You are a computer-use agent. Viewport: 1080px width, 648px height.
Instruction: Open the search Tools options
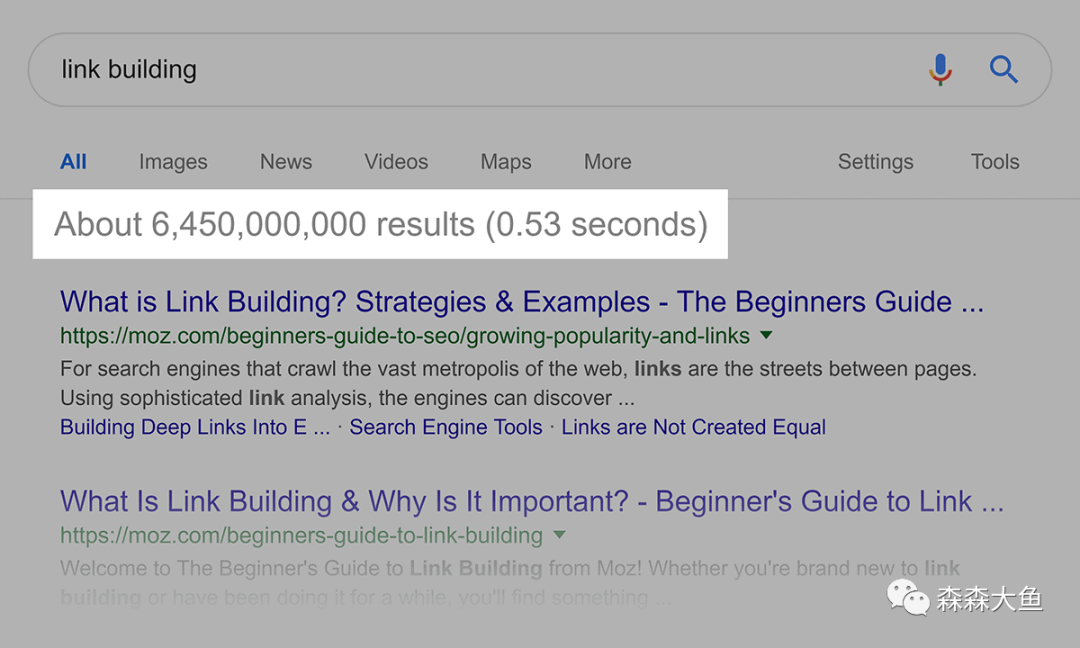click(995, 162)
